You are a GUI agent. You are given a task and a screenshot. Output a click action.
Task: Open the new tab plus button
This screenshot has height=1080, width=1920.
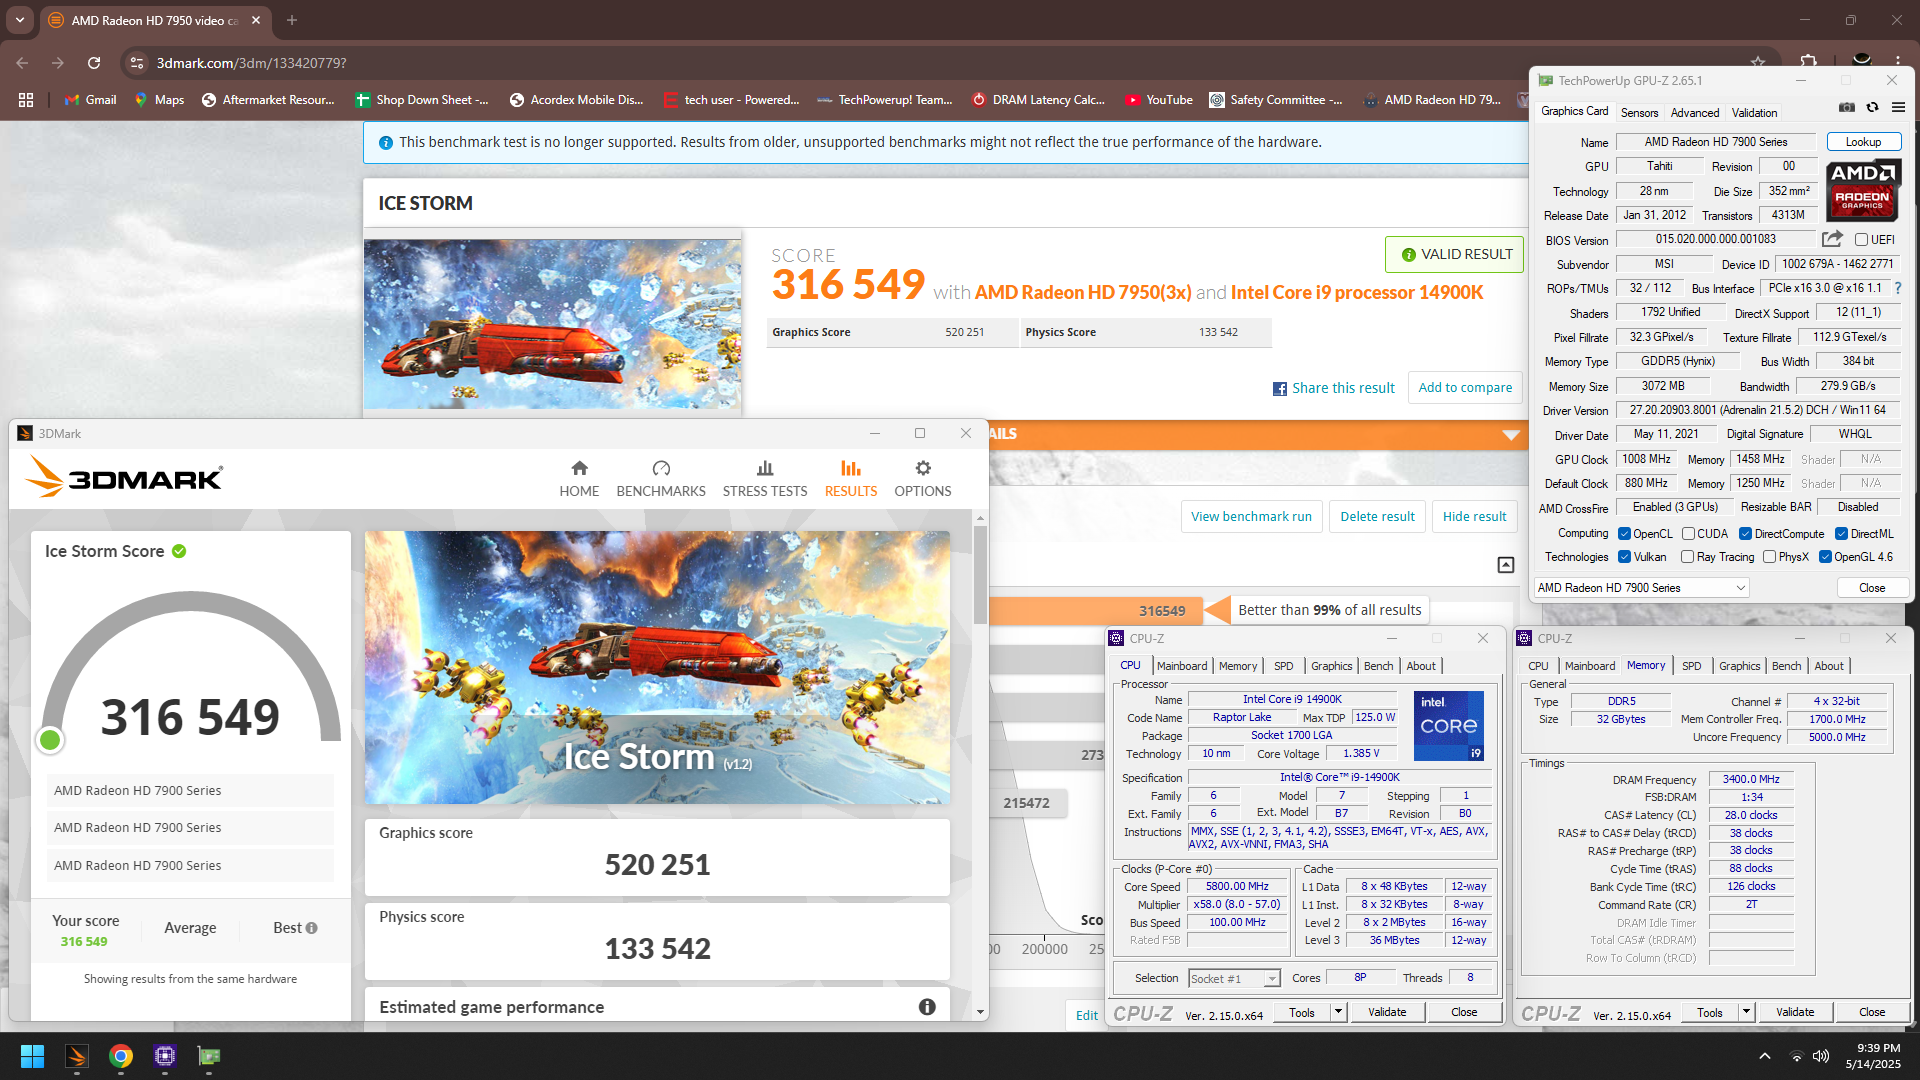pos(292,20)
